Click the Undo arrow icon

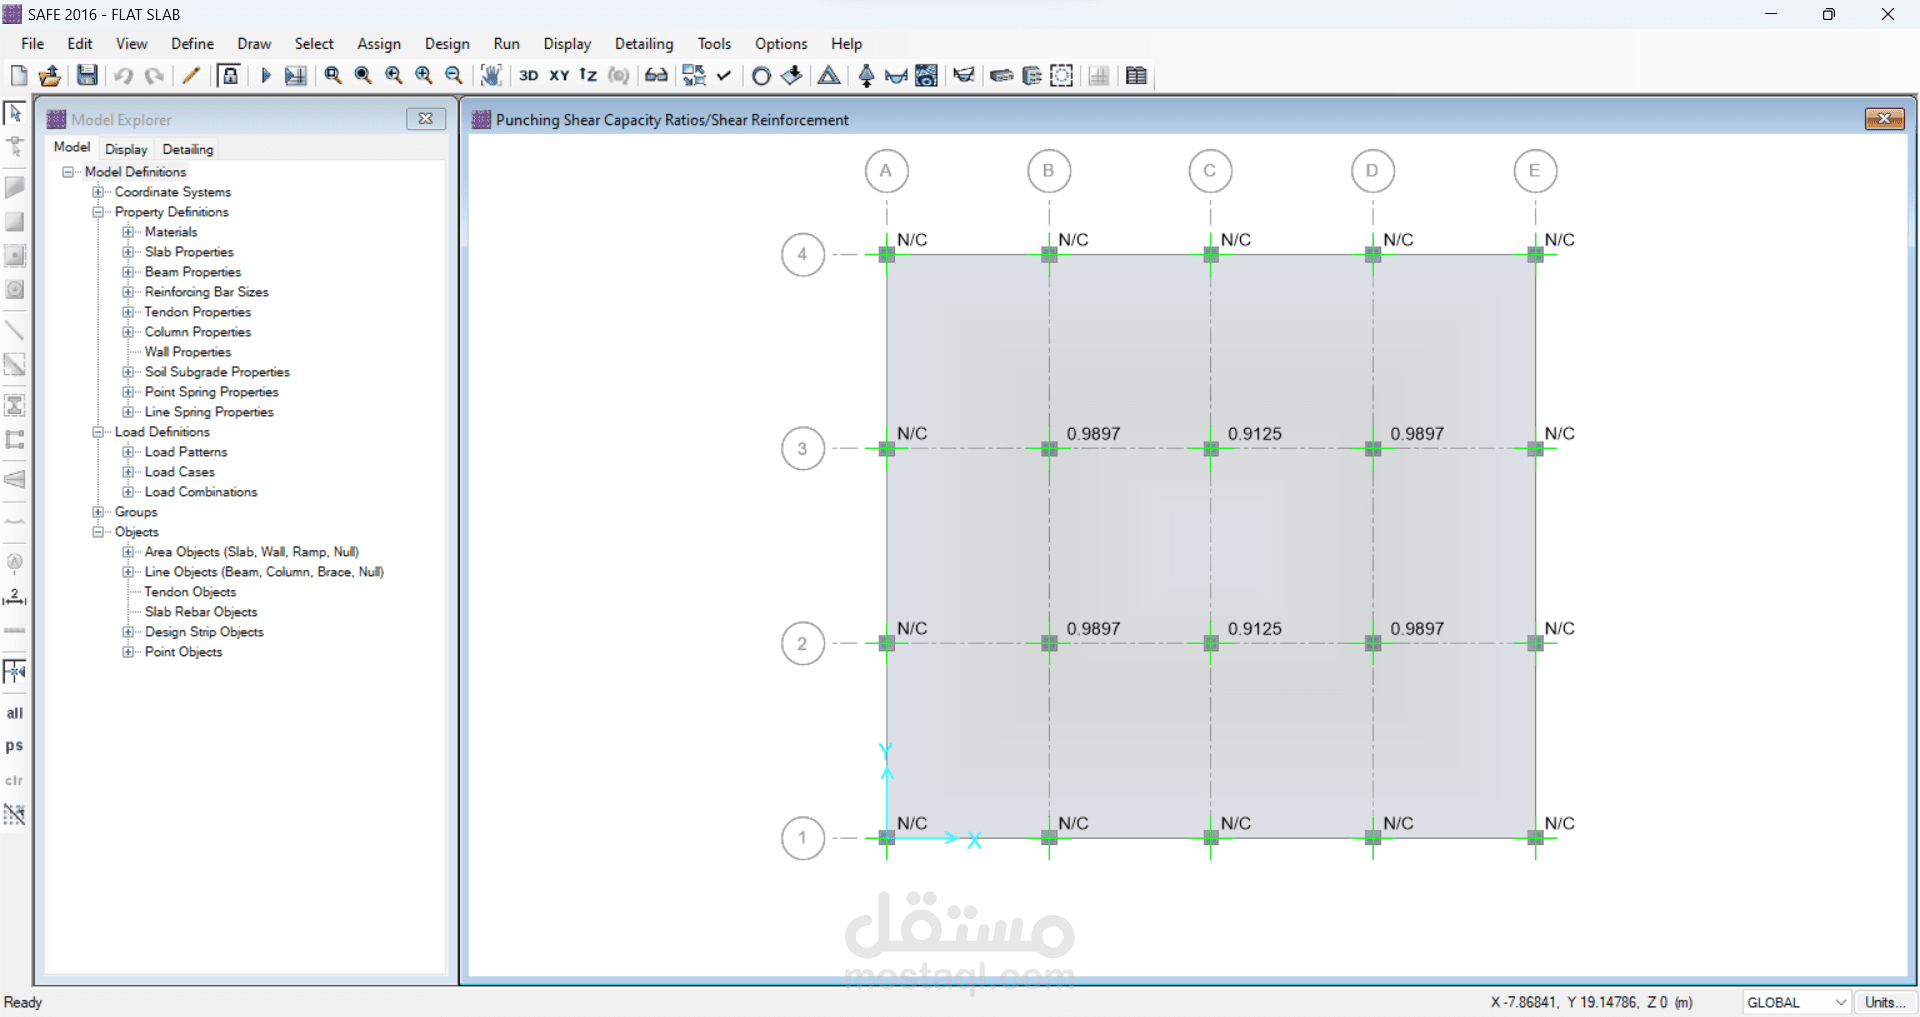point(124,75)
